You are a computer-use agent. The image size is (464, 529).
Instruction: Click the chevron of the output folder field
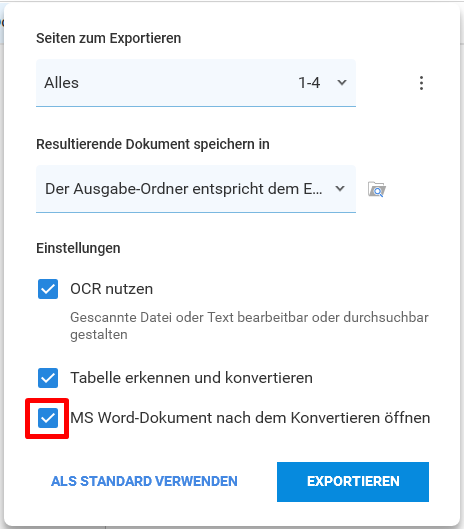coord(340,189)
